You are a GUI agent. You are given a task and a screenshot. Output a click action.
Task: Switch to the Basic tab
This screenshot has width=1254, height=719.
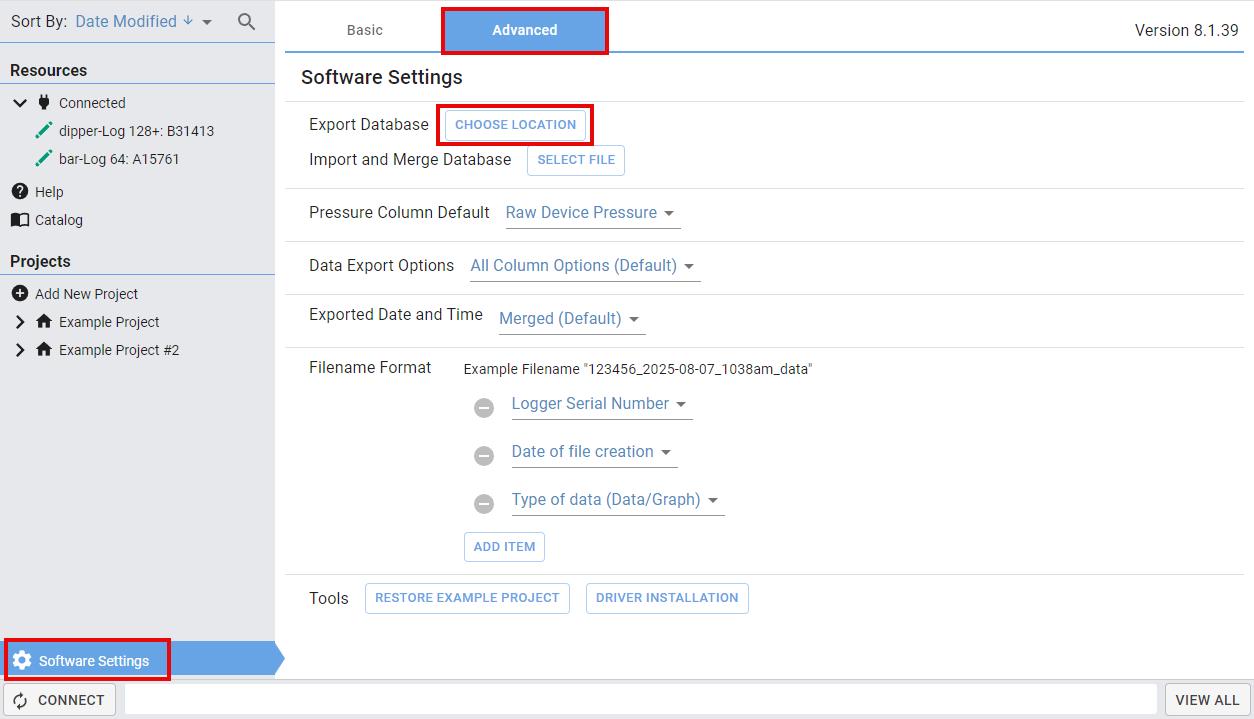tap(365, 30)
